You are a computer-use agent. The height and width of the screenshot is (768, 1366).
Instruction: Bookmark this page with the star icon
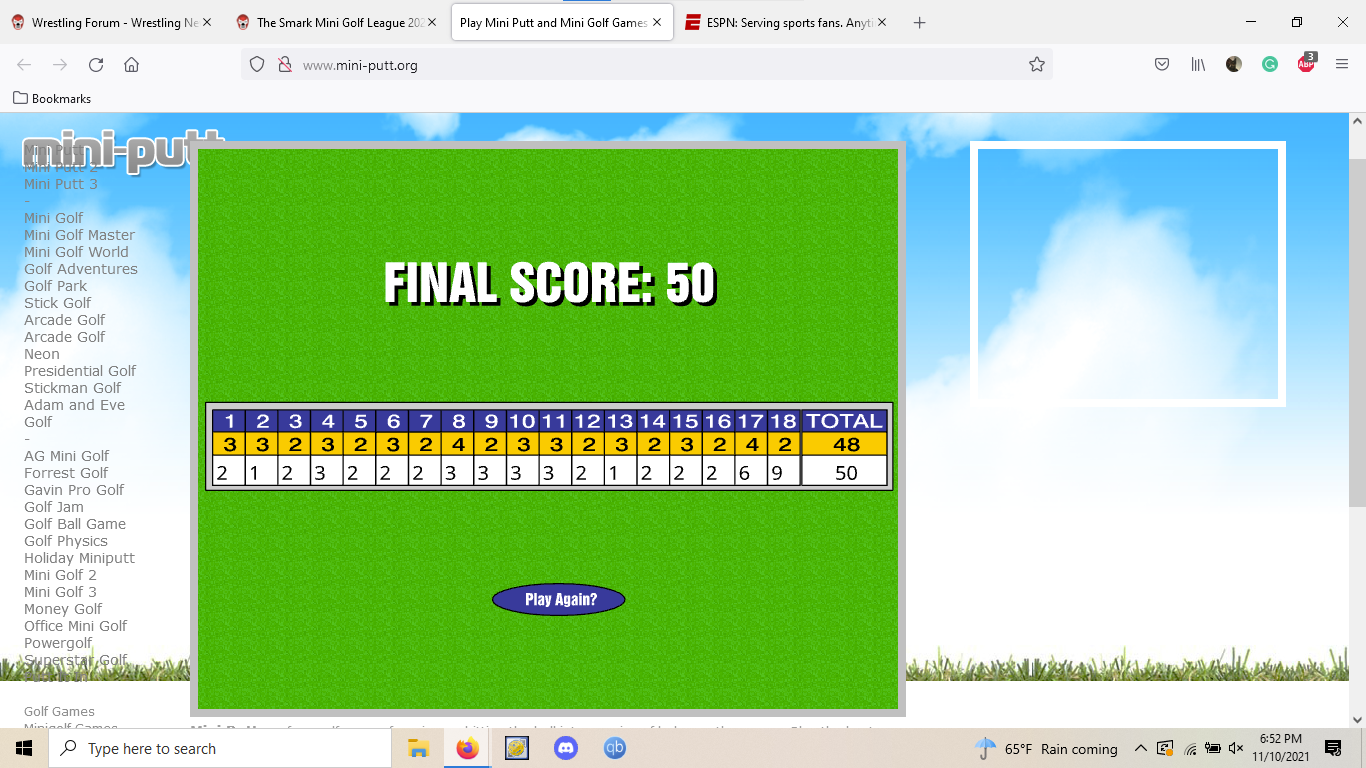coord(1037,65)
